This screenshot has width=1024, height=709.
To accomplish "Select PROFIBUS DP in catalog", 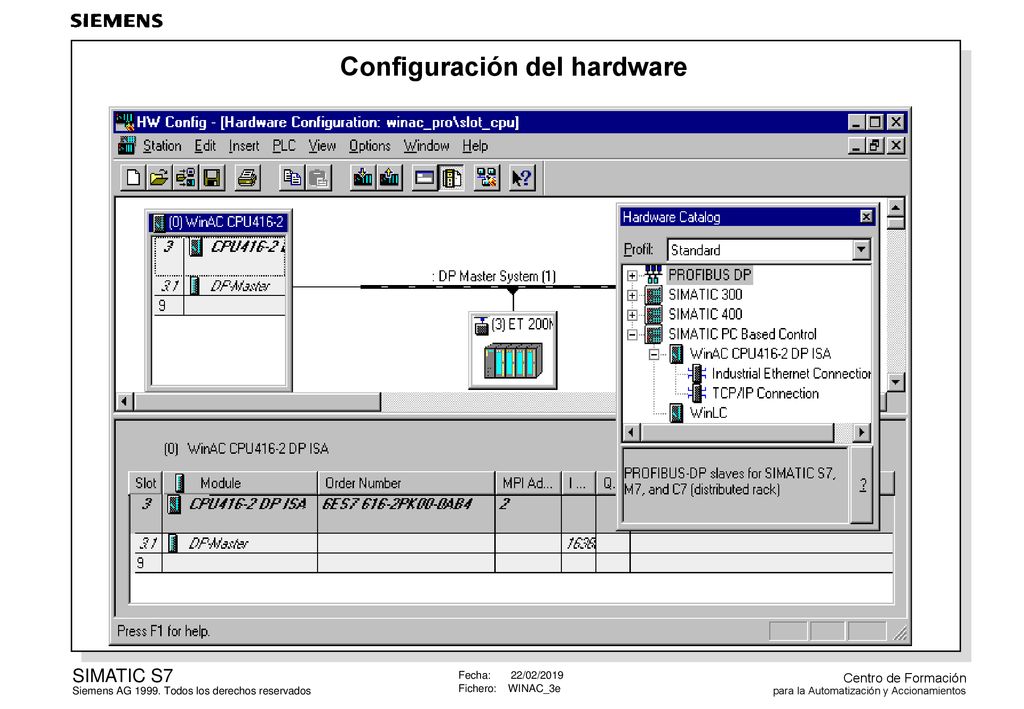I will [x=709, y=275].
